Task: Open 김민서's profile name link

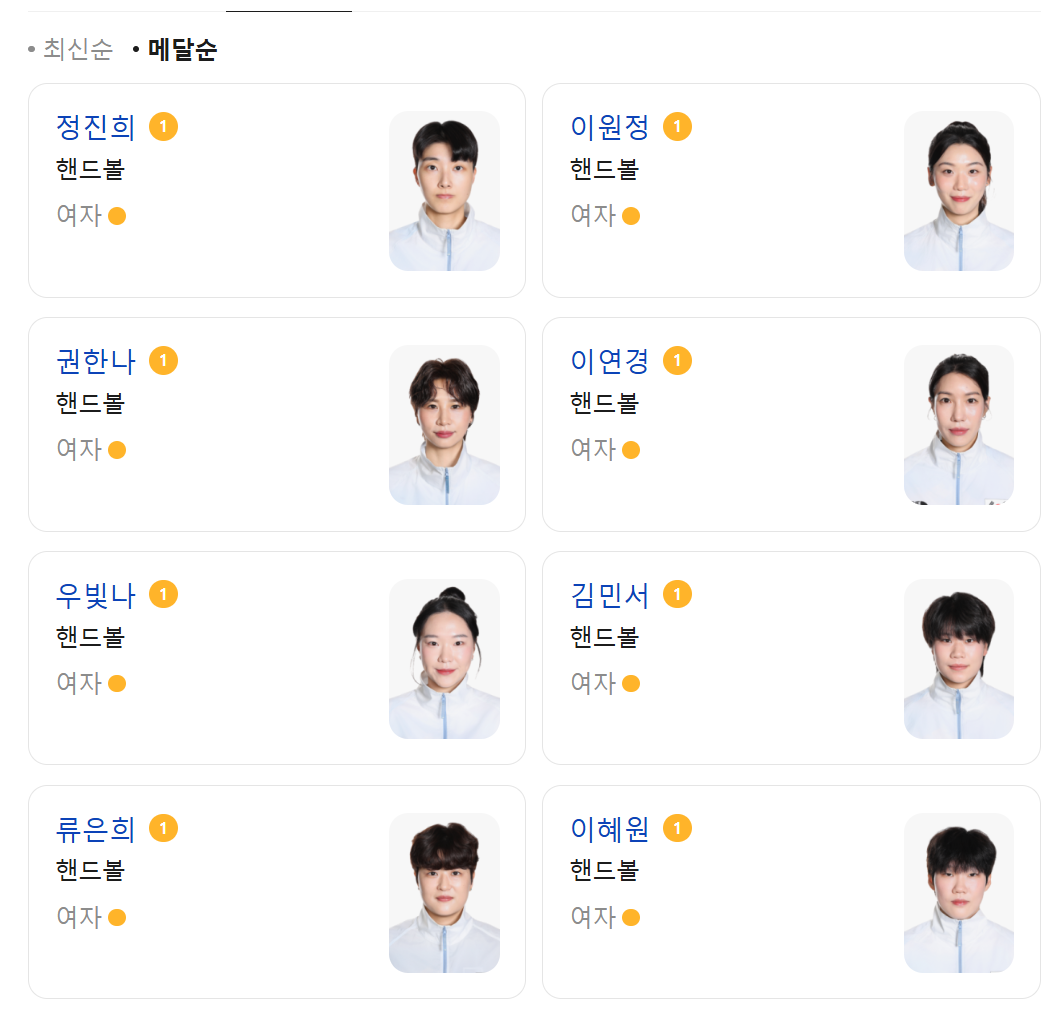Action: coord(609,595)
